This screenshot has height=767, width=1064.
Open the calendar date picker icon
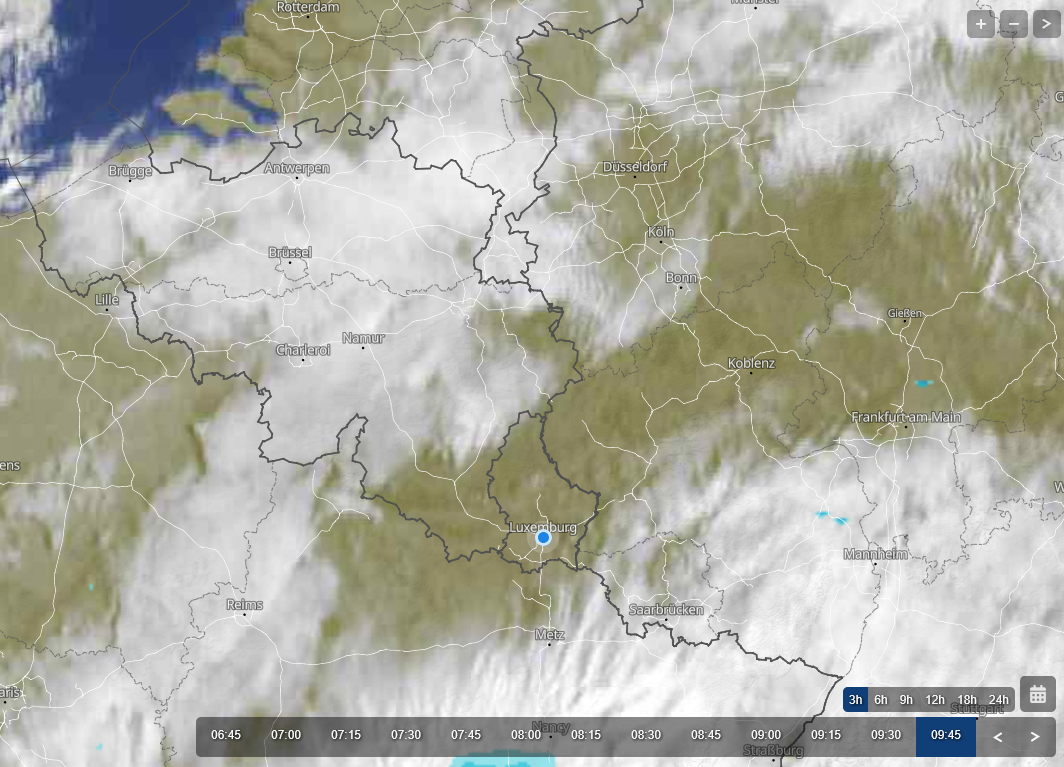(1038, 694)
